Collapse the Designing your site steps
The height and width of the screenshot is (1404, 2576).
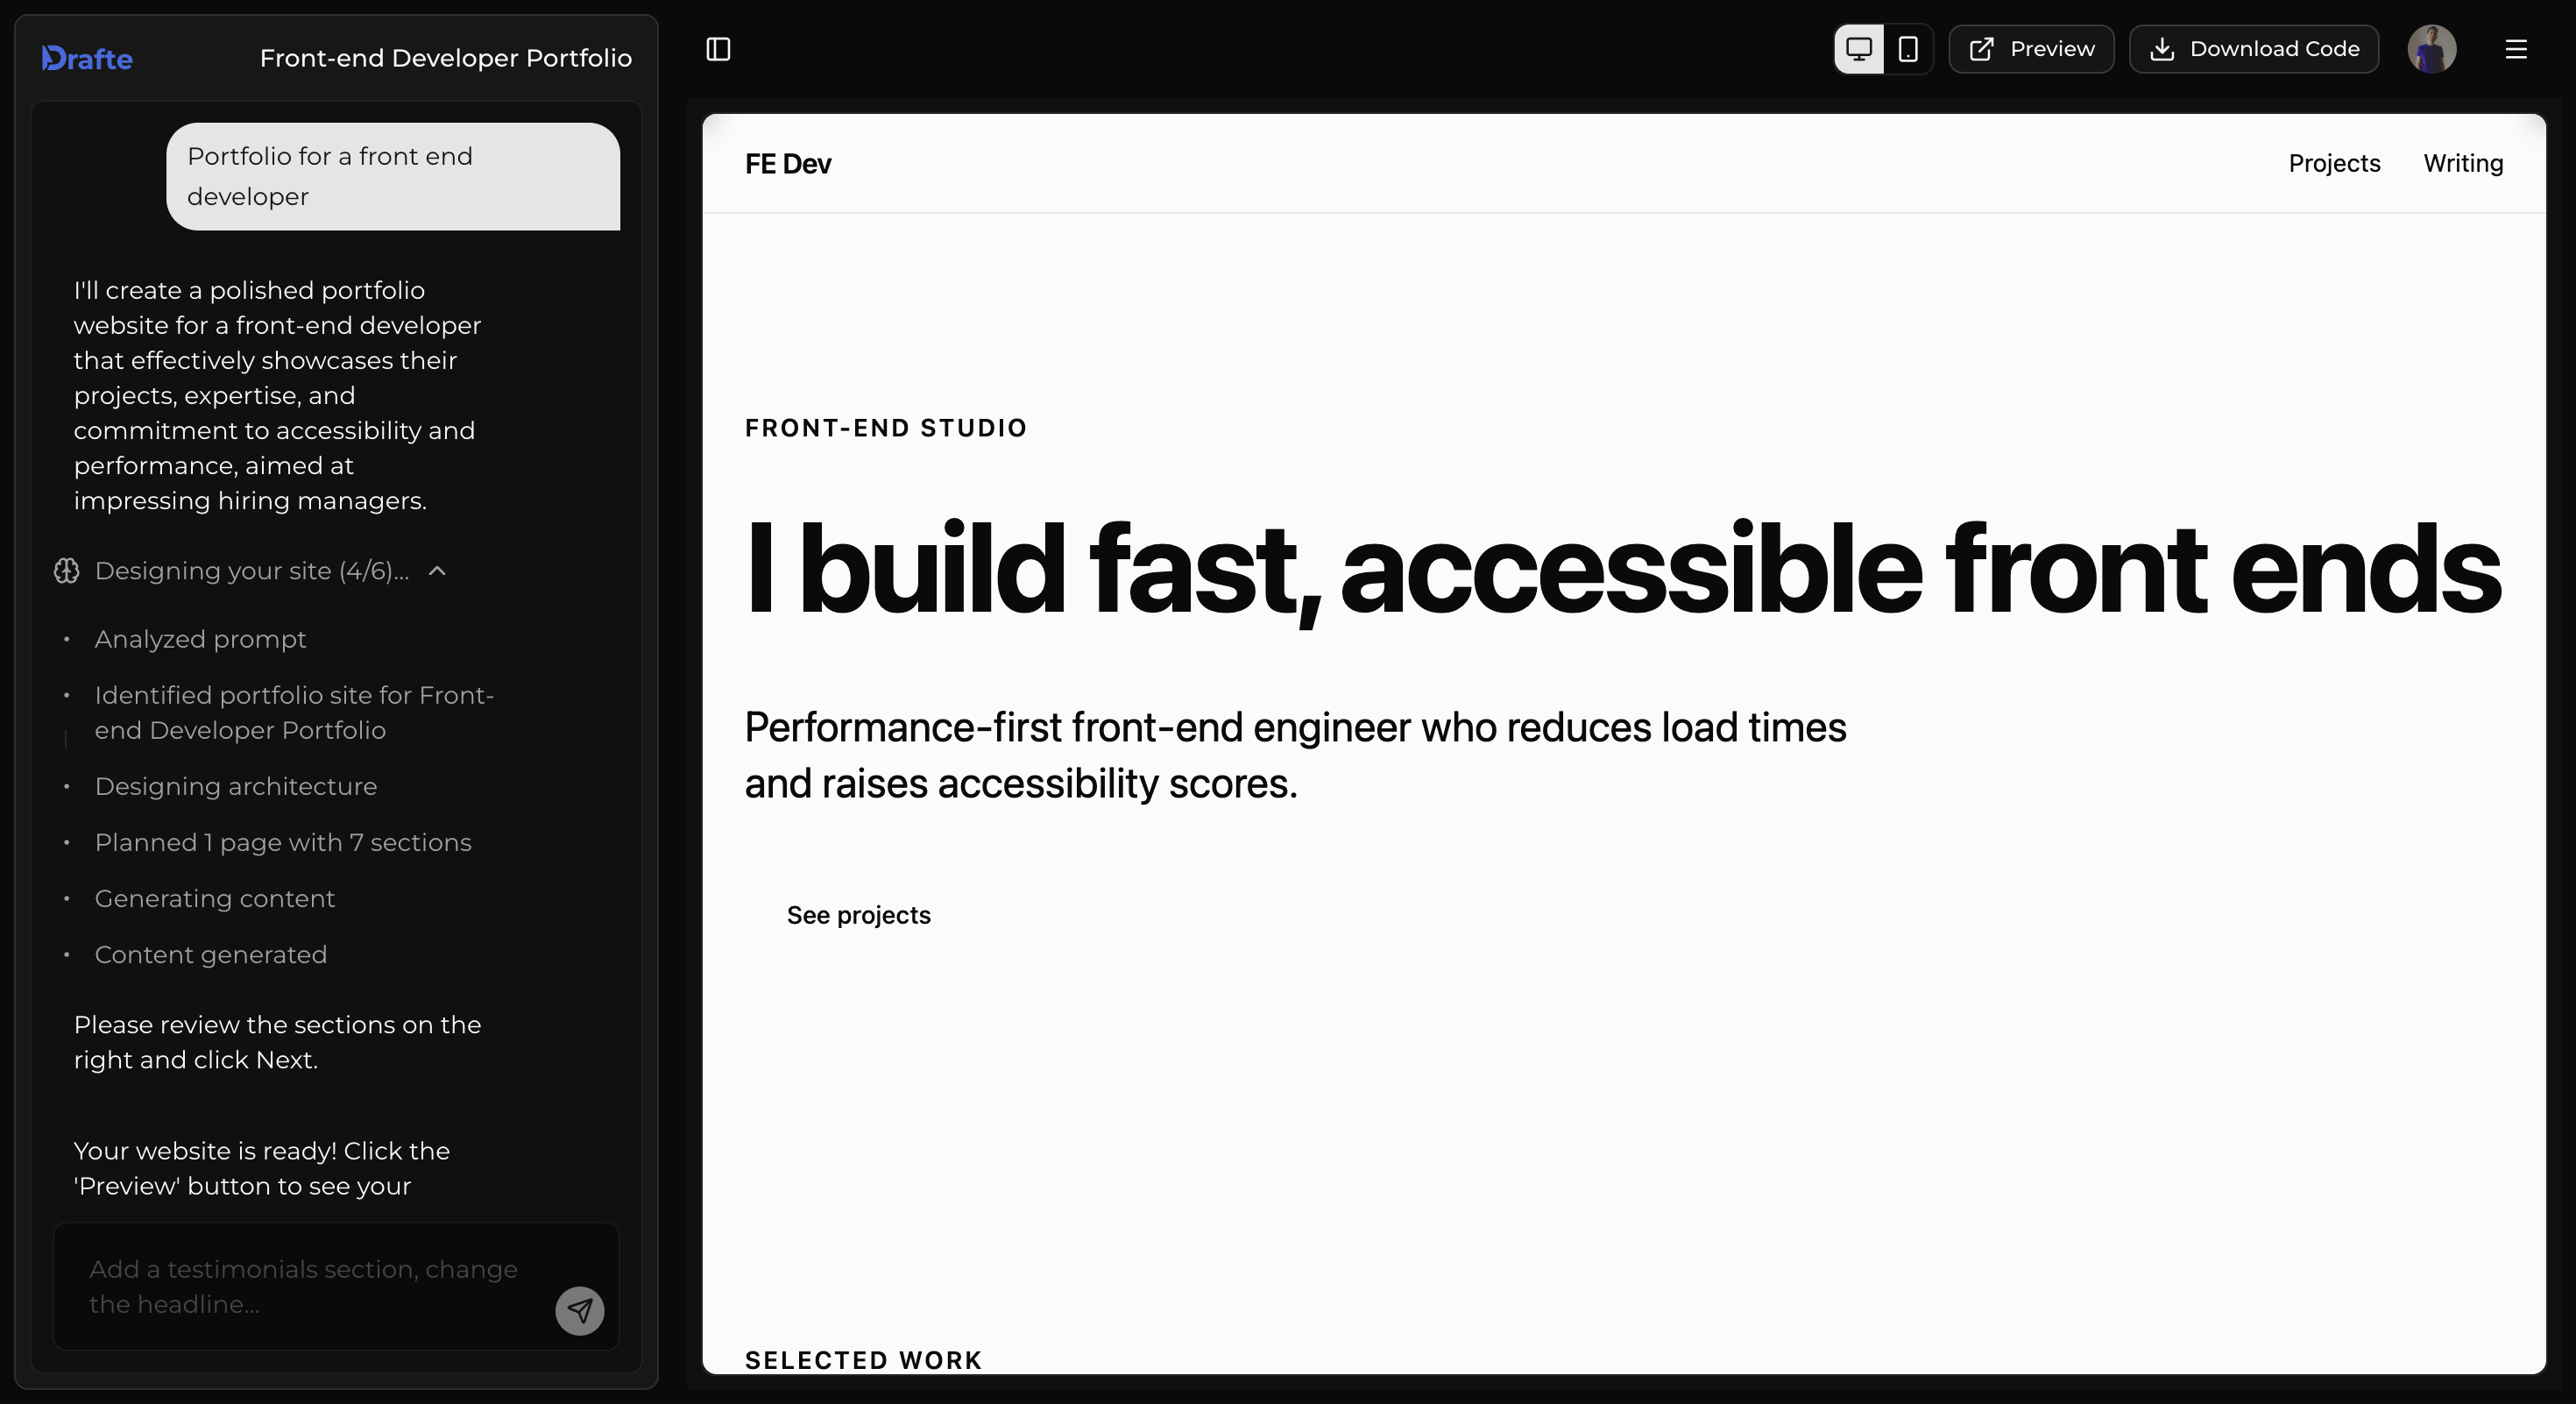tap(437, 571)
